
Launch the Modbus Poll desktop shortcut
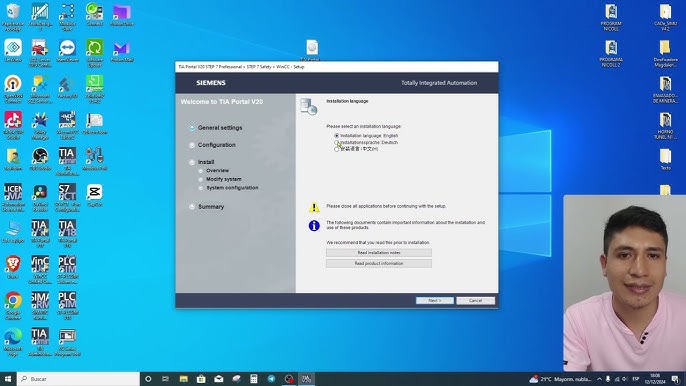(x=94, y=160)
